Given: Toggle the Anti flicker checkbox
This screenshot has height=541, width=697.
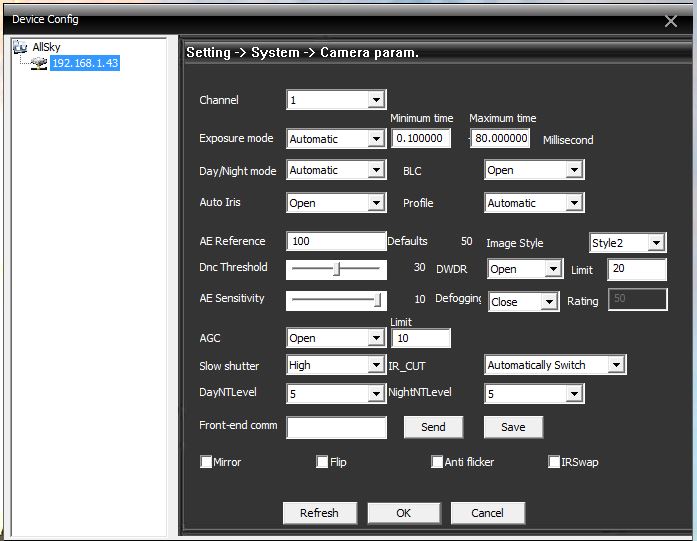Looking at the screenshot, I should pyautogui.click(x=437, y=461).
